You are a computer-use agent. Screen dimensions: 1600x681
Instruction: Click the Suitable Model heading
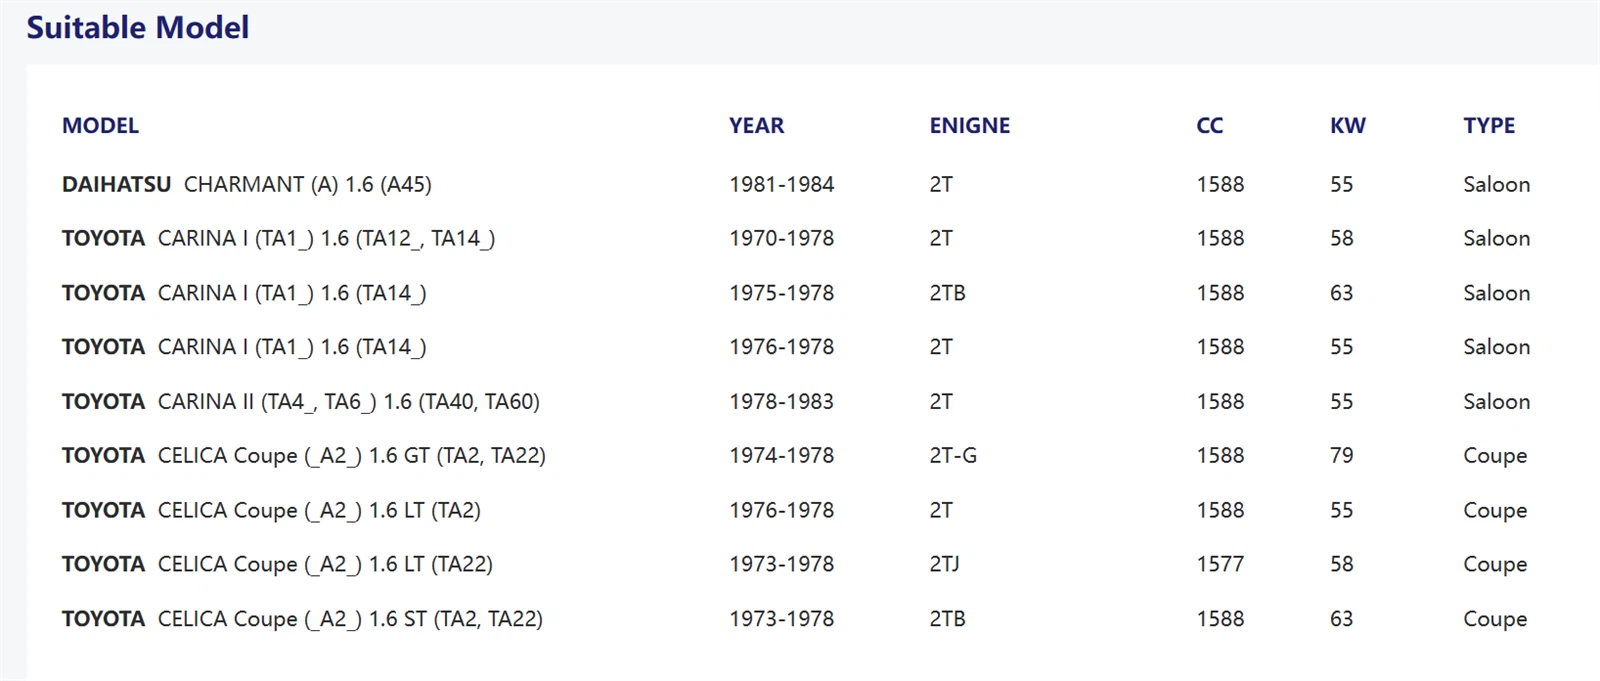coord(138,27)
